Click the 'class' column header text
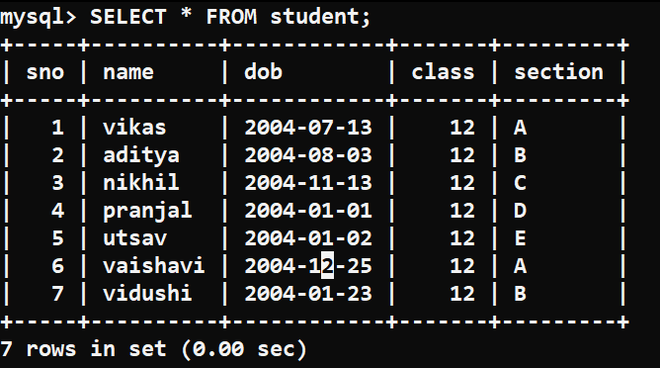Viewport: 660px width, 368px height. [x=443, y=71]
